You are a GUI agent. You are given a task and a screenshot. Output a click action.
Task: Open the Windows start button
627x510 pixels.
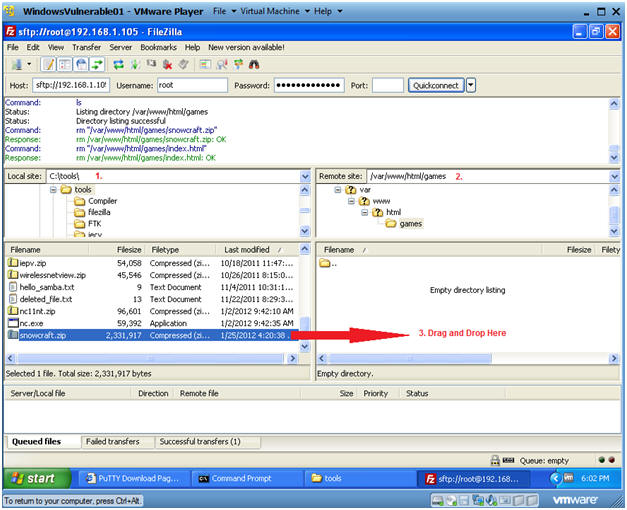click(37, 478)
